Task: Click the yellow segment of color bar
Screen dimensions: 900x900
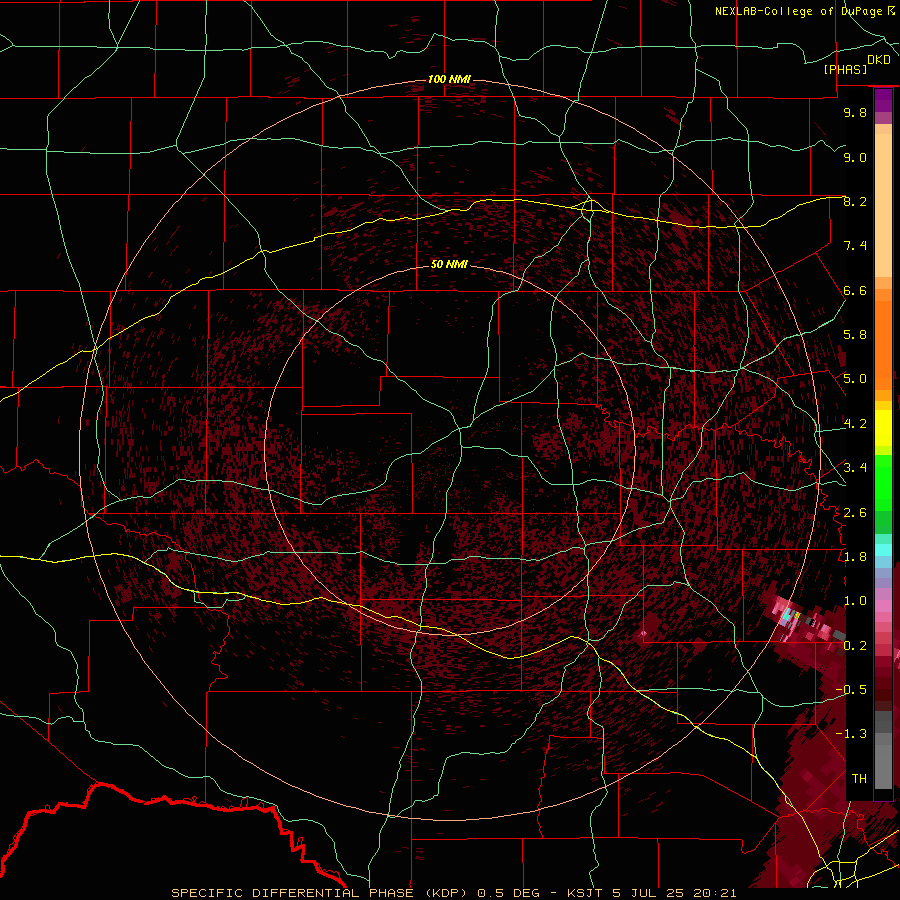Action: click(883, 428)
